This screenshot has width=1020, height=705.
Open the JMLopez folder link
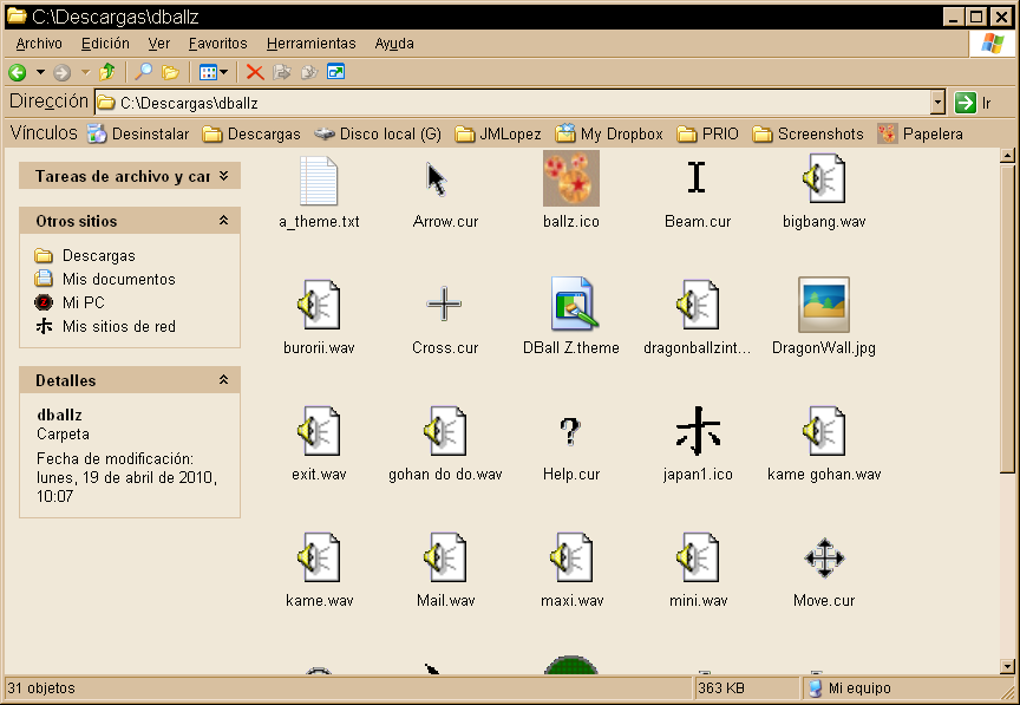tap(498, 134)
